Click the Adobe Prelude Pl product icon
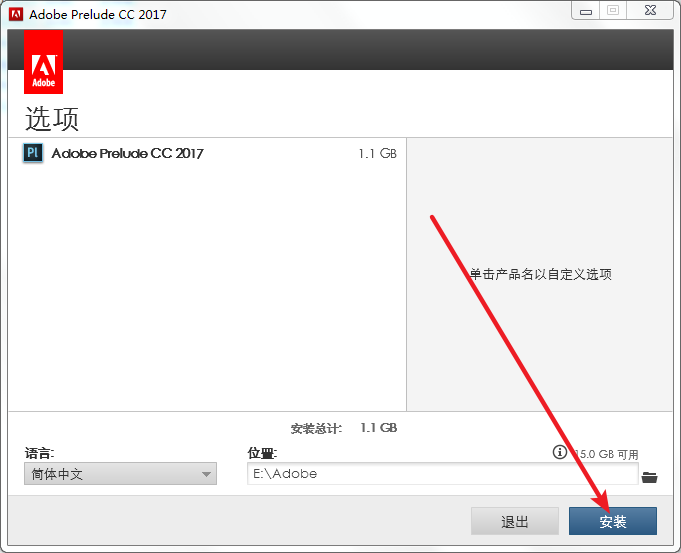Image resolution: width=681 pixels, height=553 pixels. pos(33,153)
